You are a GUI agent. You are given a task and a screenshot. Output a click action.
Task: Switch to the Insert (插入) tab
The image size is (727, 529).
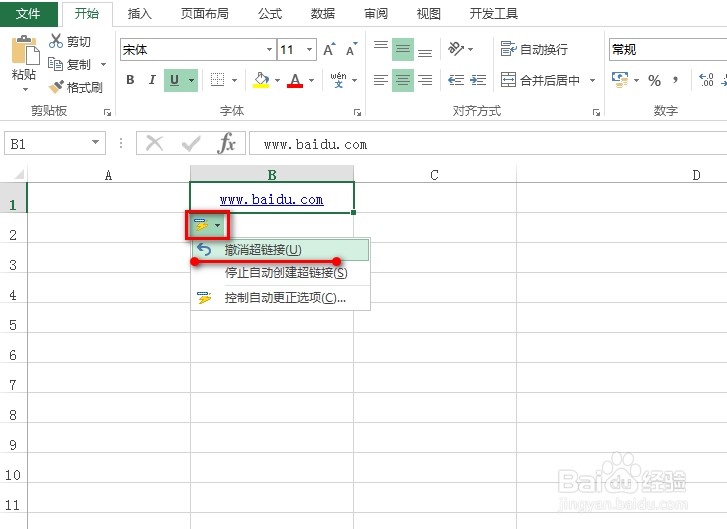pos(140,14)
